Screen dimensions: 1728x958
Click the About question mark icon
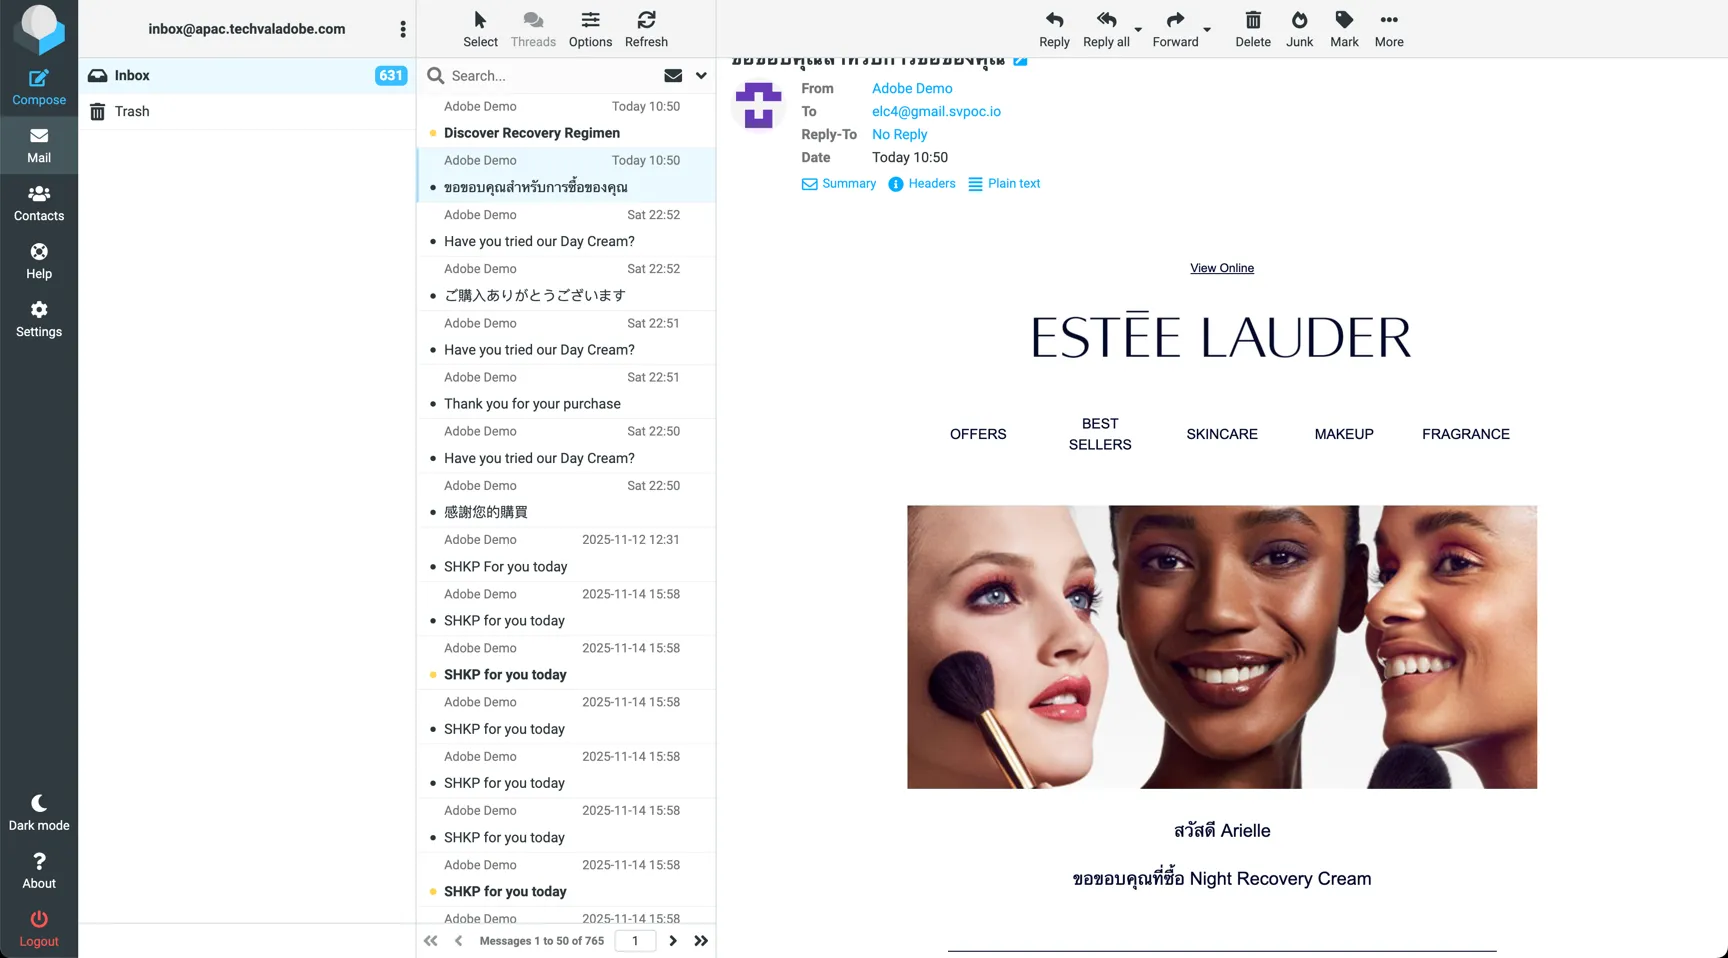39,861
